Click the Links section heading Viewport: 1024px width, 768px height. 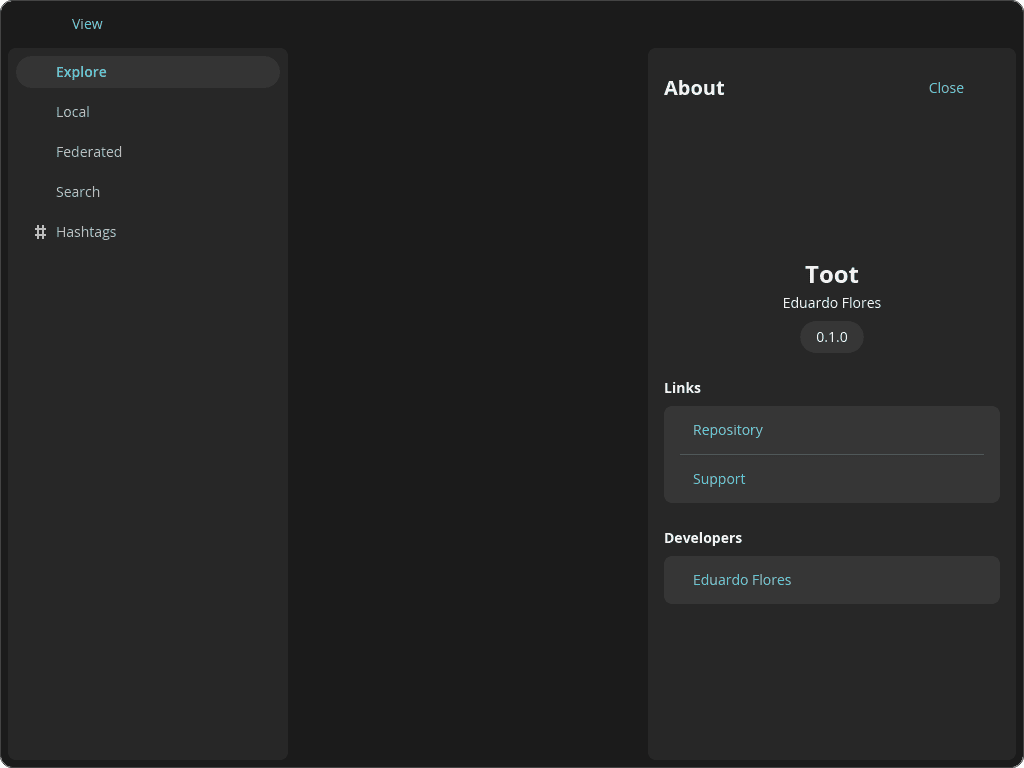pos(682,388)
